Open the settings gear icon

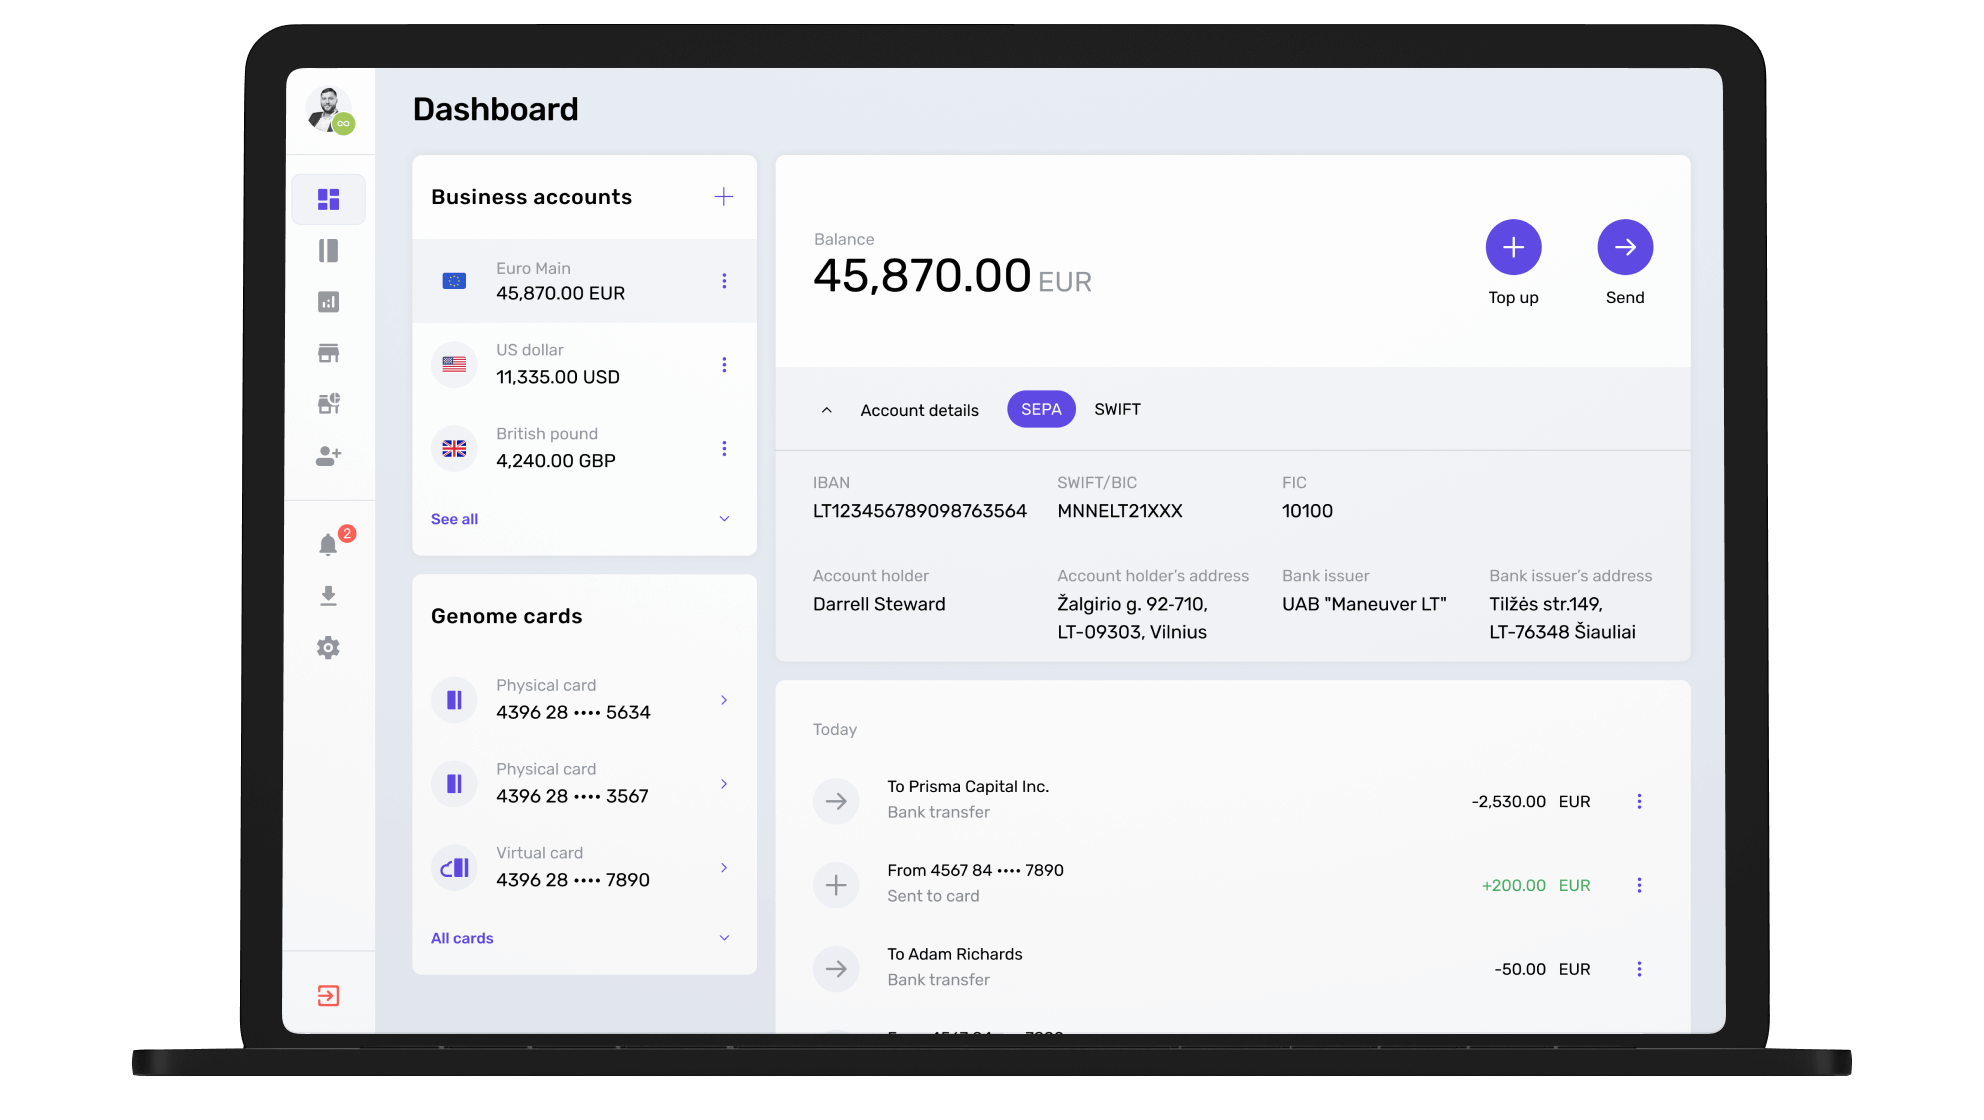click(328, 648)
